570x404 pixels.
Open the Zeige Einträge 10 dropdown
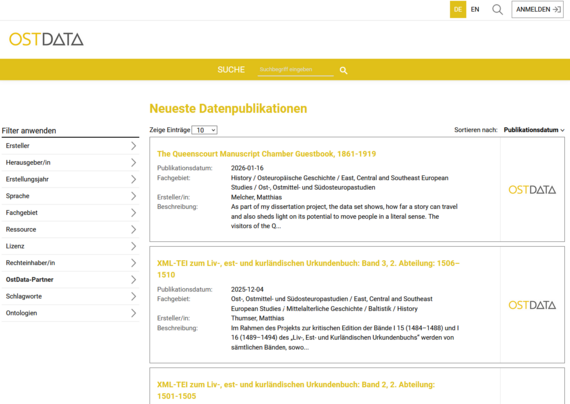(204, 130)
